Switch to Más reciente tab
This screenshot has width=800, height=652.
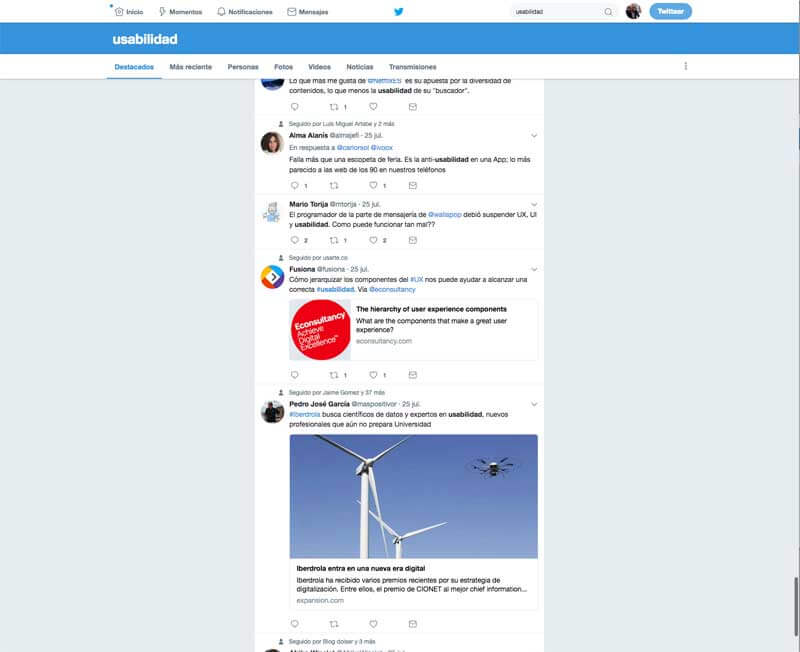pos(190,67)
